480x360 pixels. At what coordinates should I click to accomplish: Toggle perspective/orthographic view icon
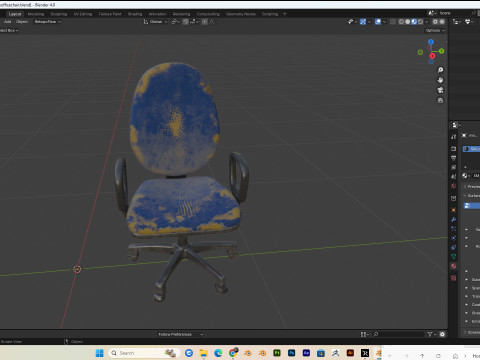click(x=440, y=100)
